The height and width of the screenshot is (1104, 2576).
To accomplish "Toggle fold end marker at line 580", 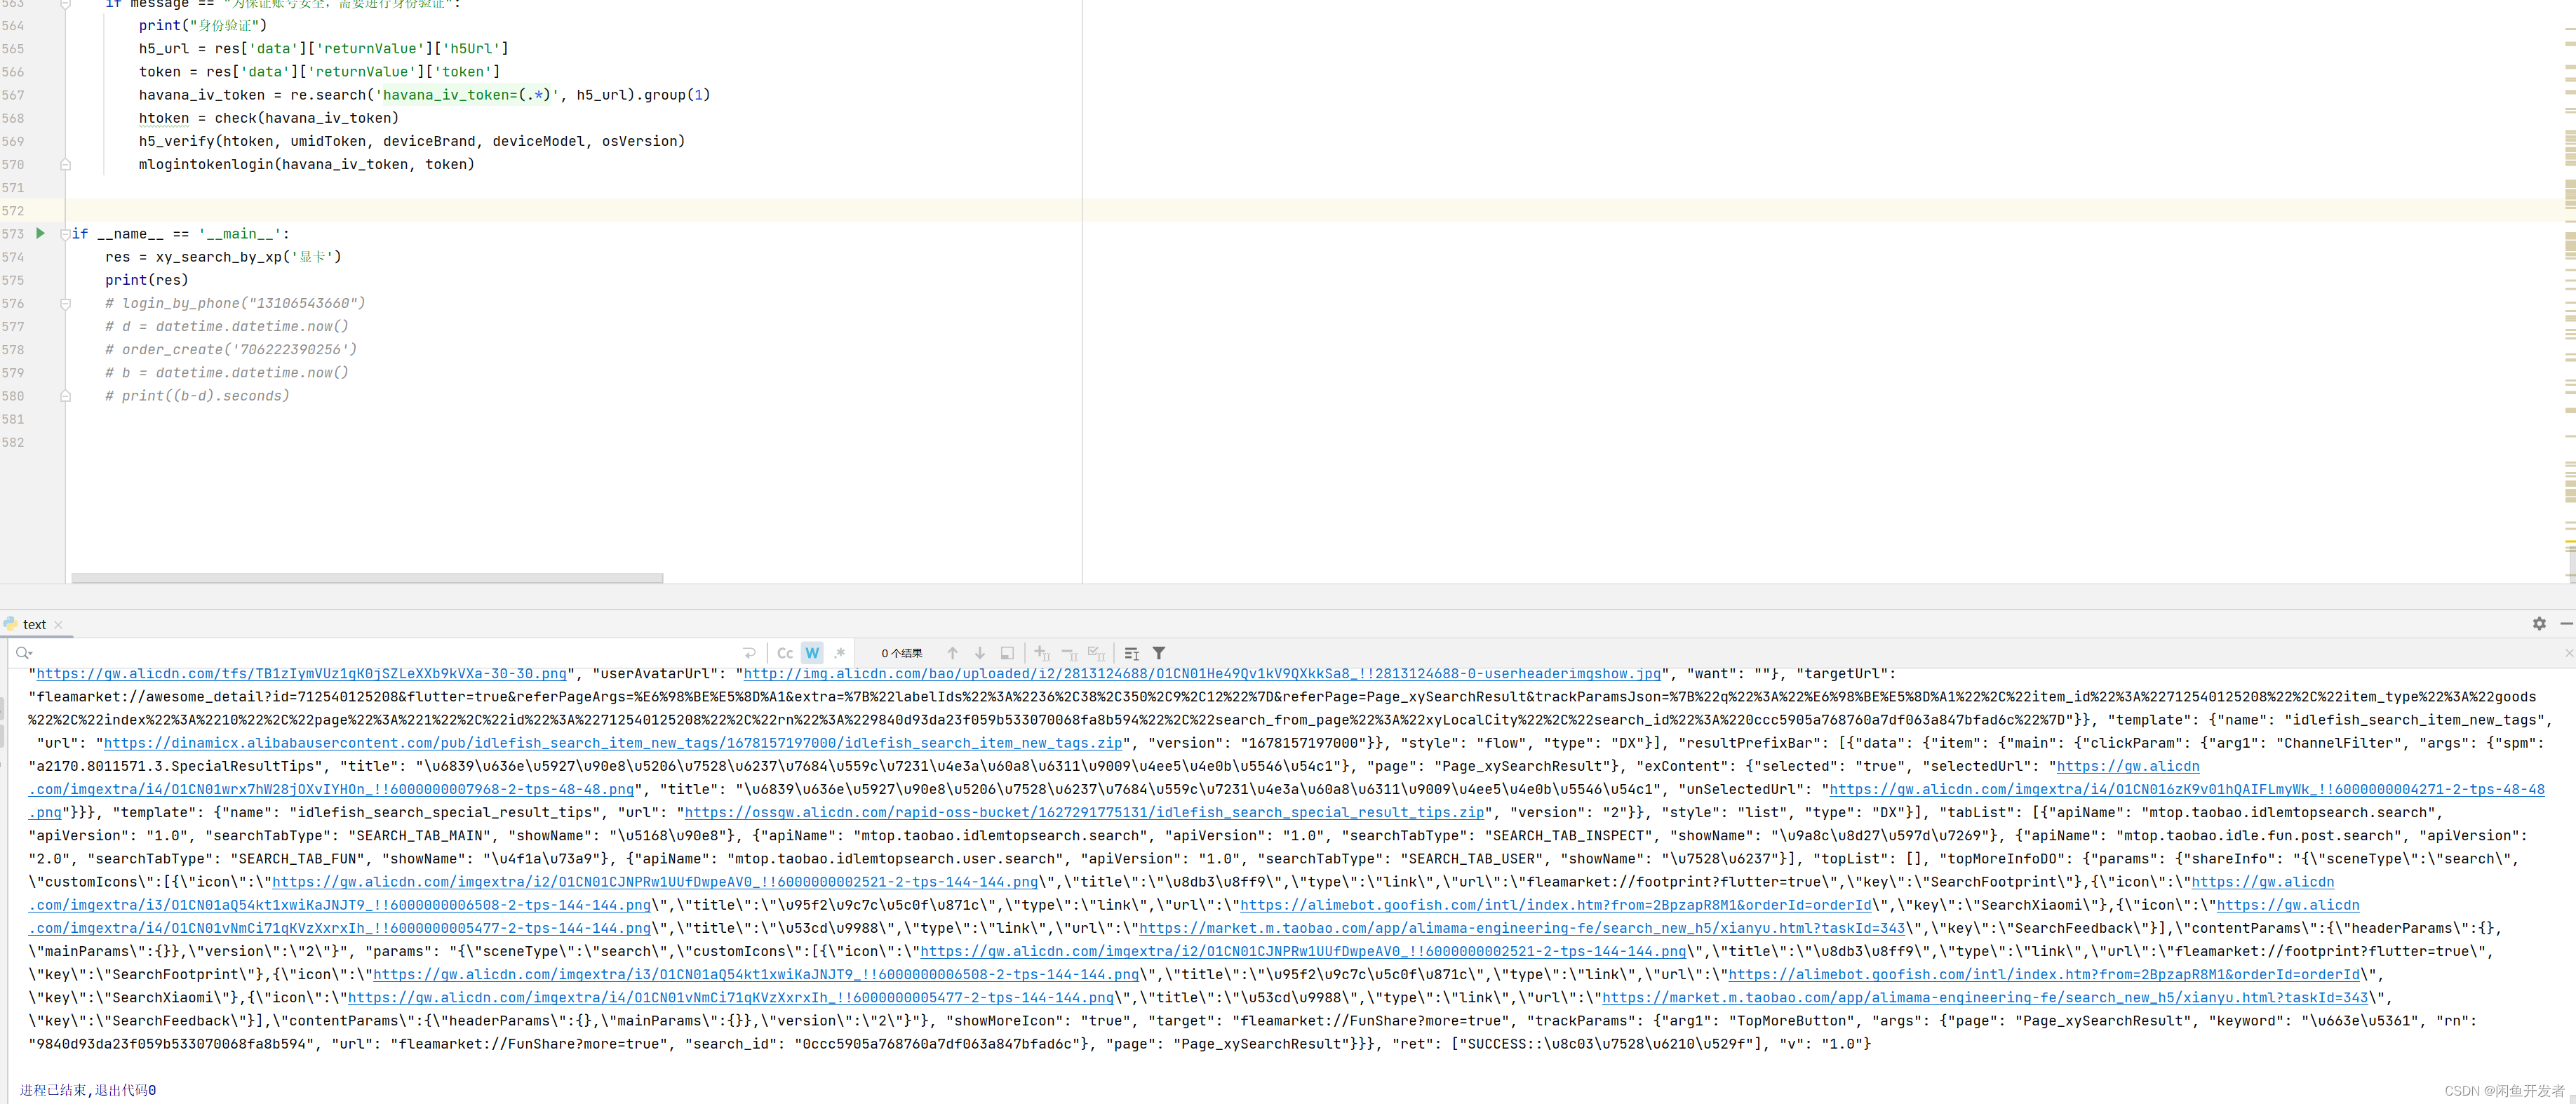I will [x=65, y=396].
